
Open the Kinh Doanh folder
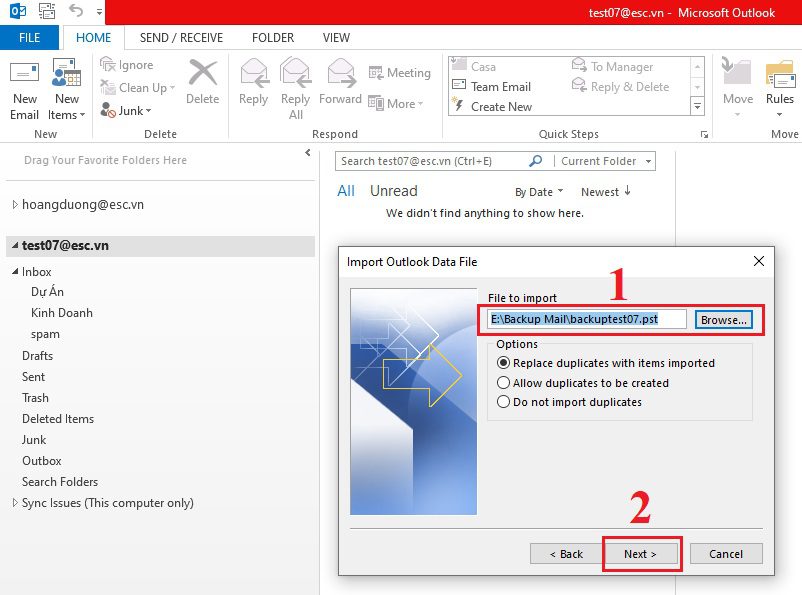point(61,313)
